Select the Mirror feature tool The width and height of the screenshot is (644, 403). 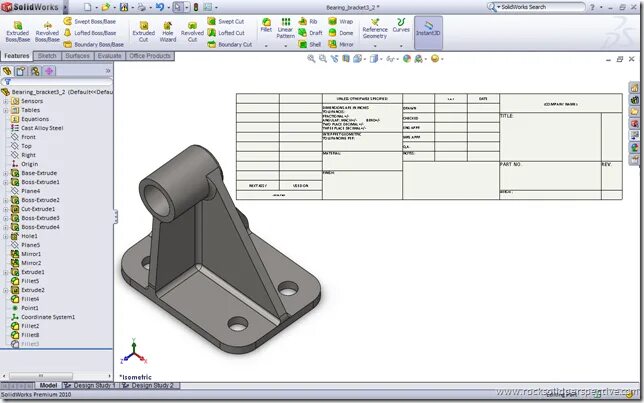tap(341, 44)
